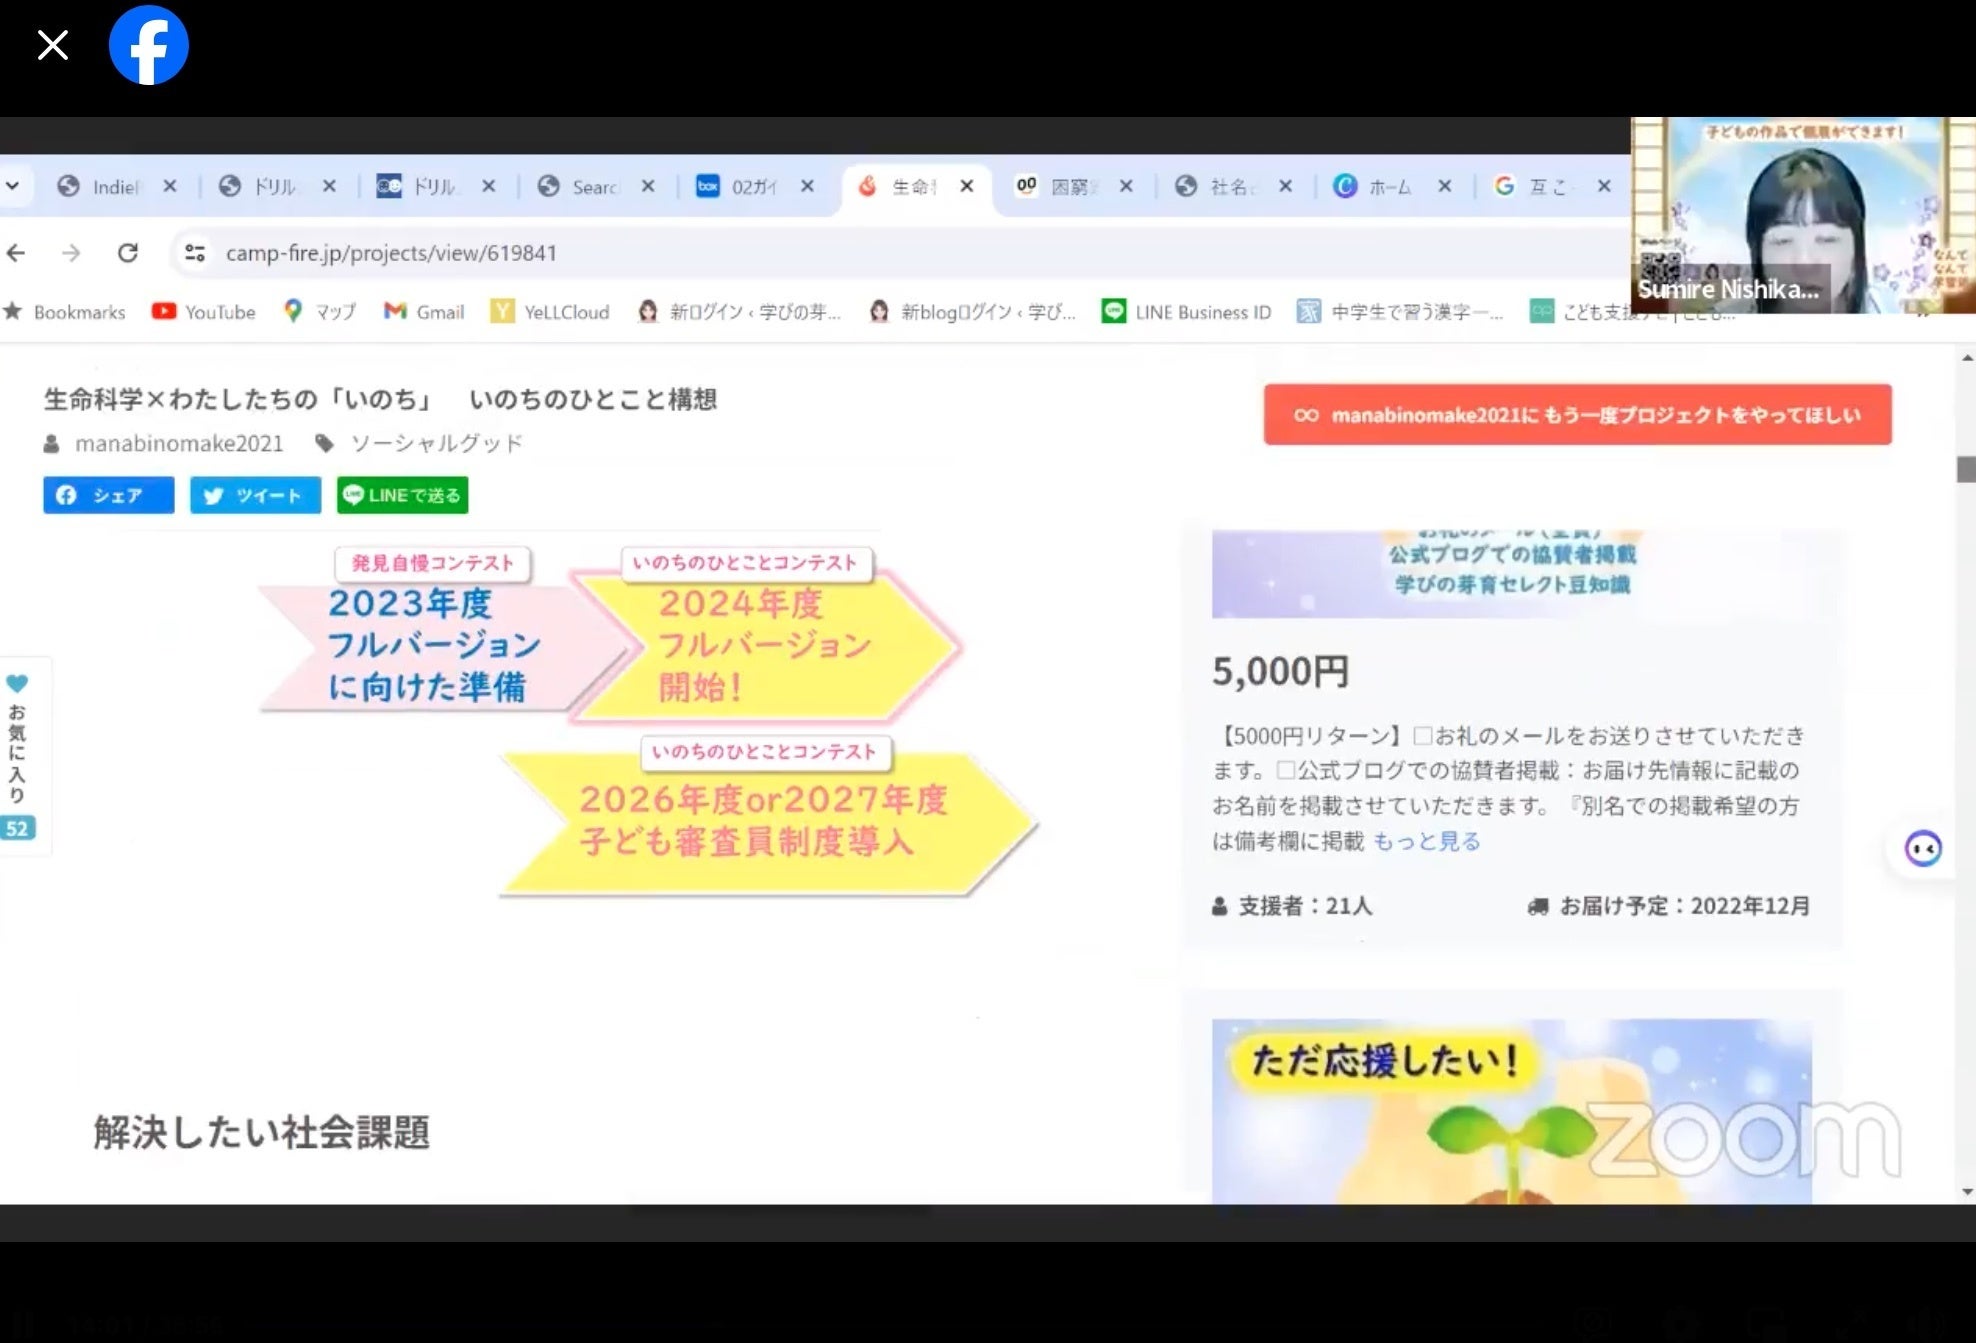Expand reward text with もっと見る
The image size is (1976, 1343).
pos(1426,841)
